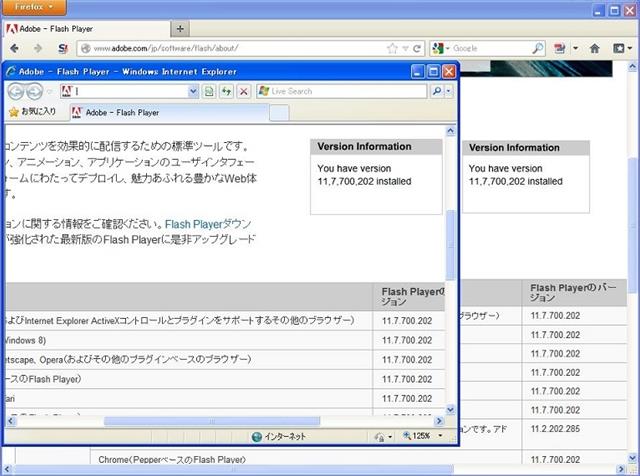Click Version Information heading in Firefox page

514,148
